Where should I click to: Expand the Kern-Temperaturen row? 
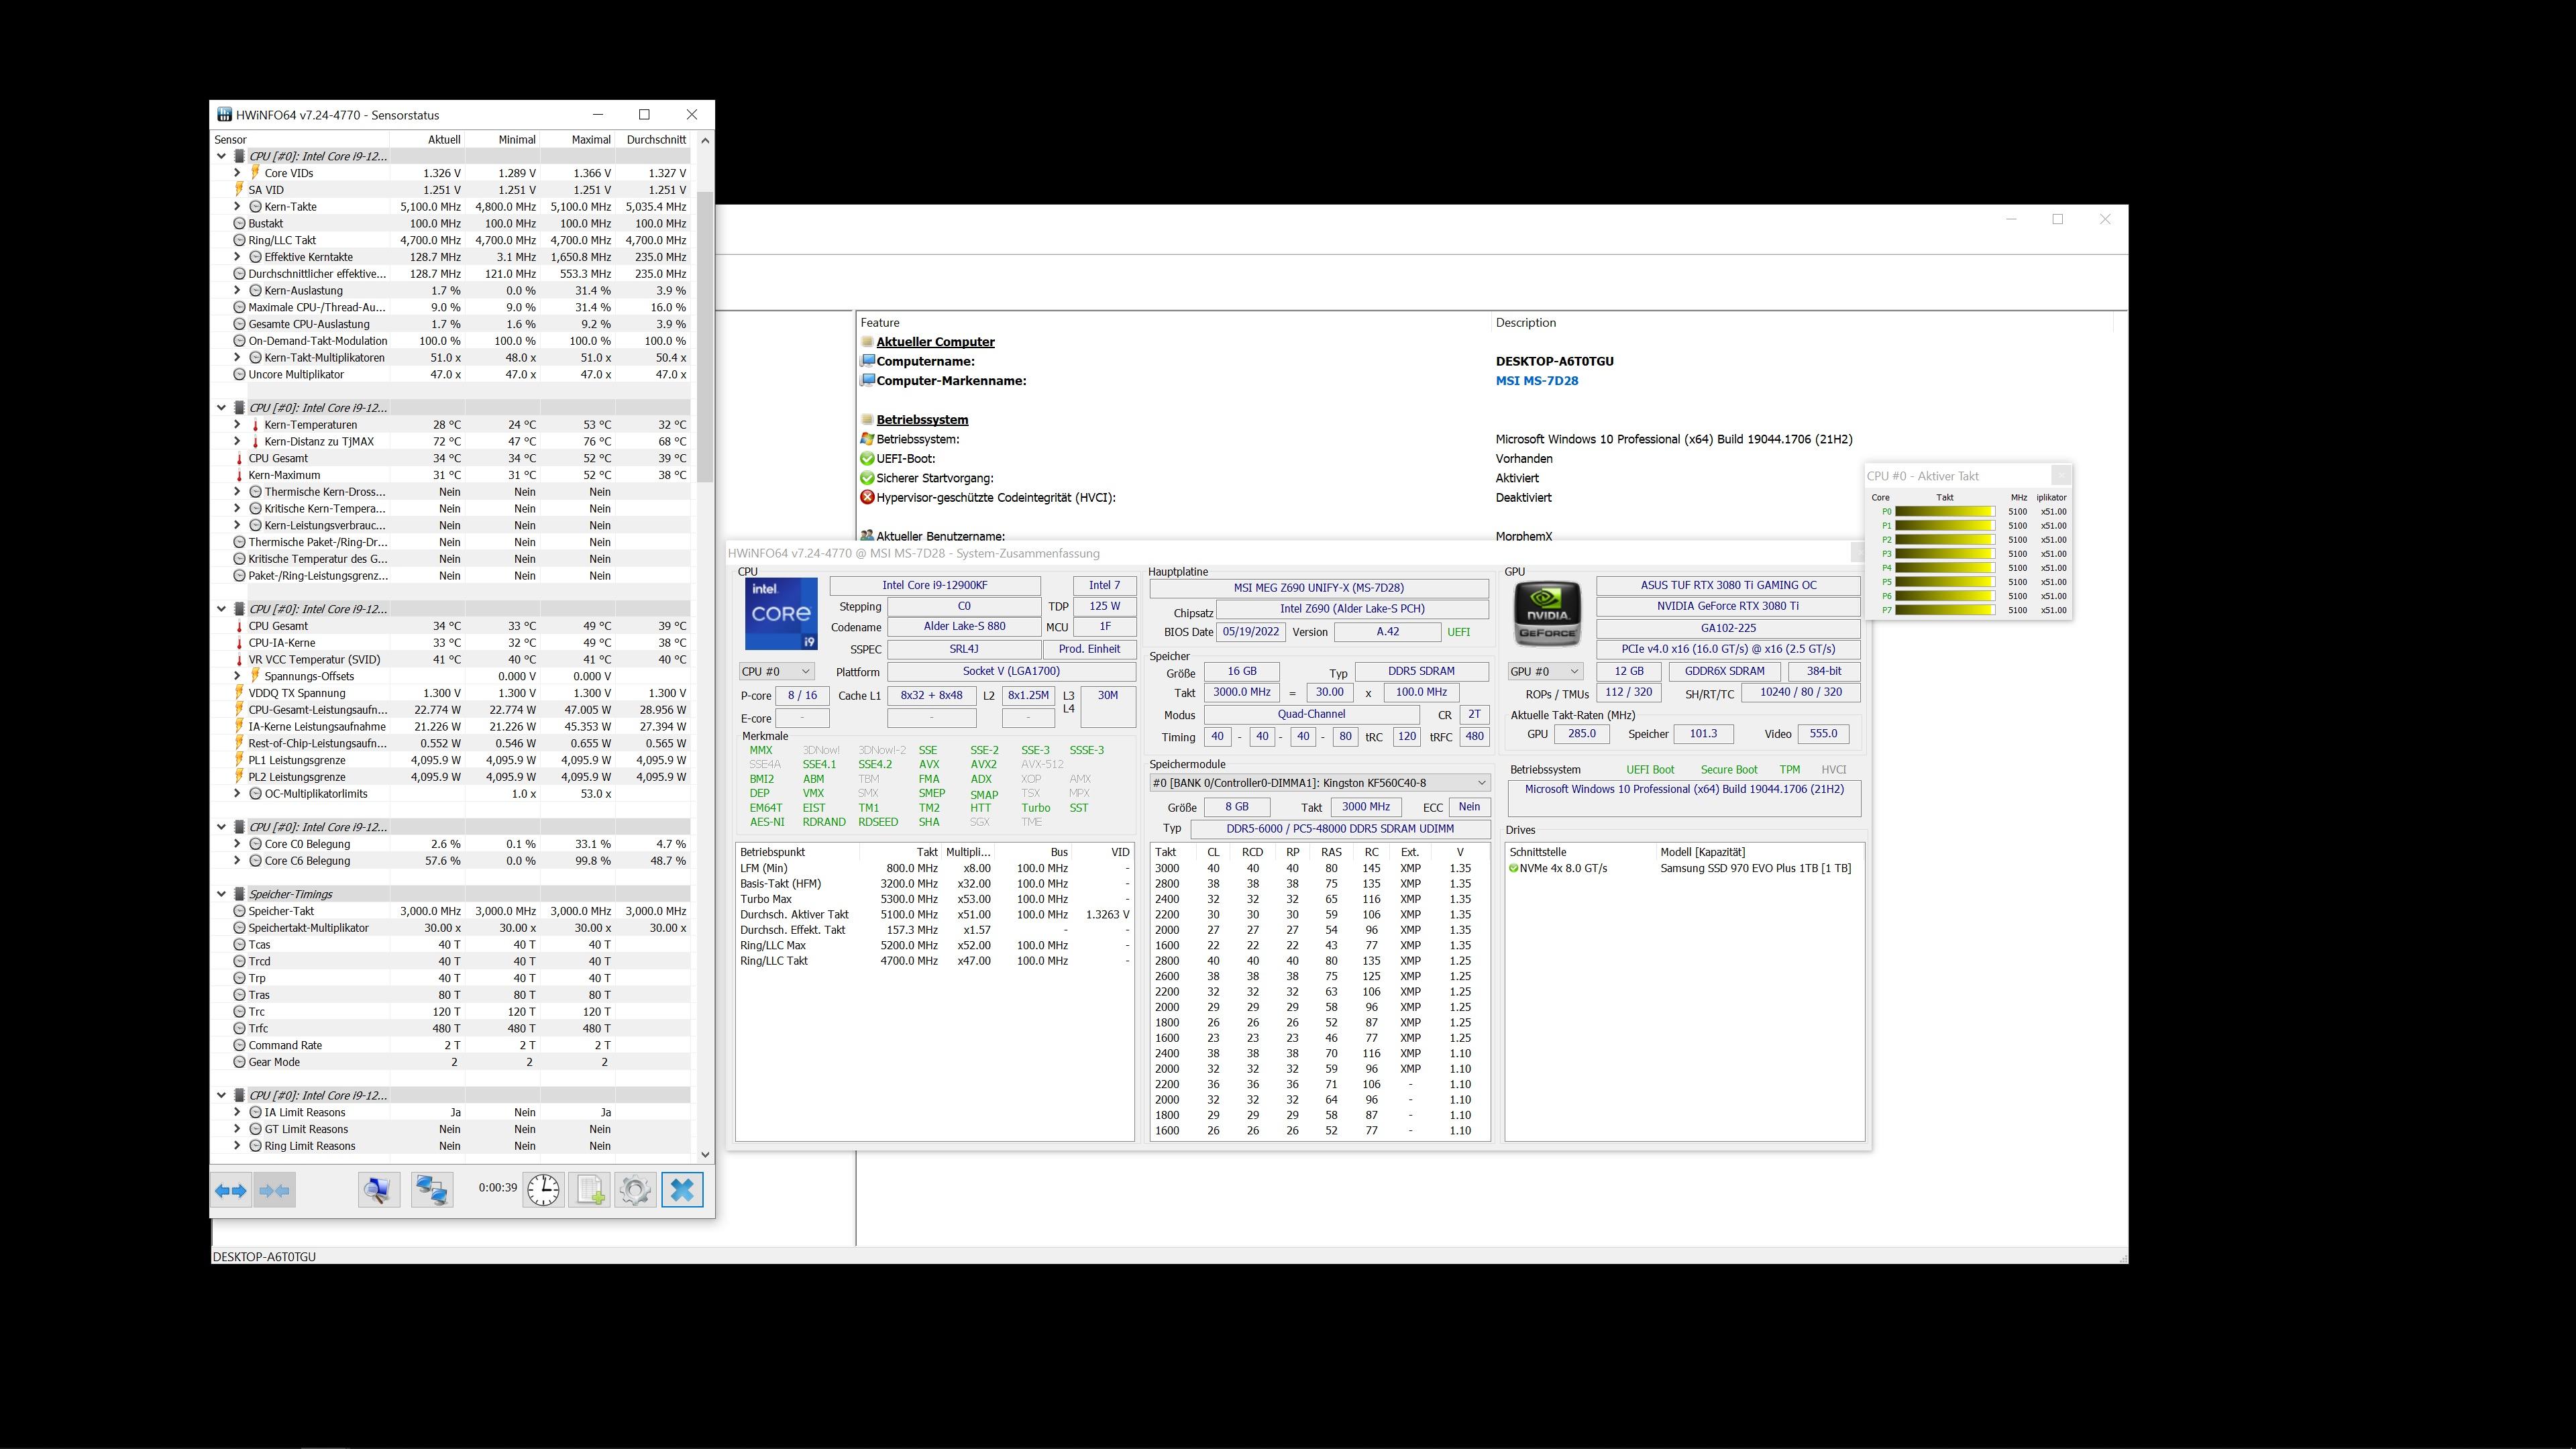pos(237,425)
